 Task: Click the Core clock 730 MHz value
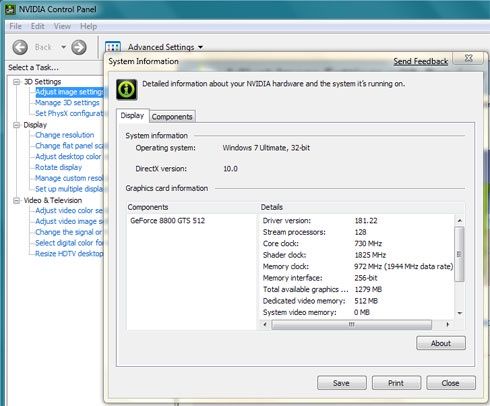coord(368,244)
